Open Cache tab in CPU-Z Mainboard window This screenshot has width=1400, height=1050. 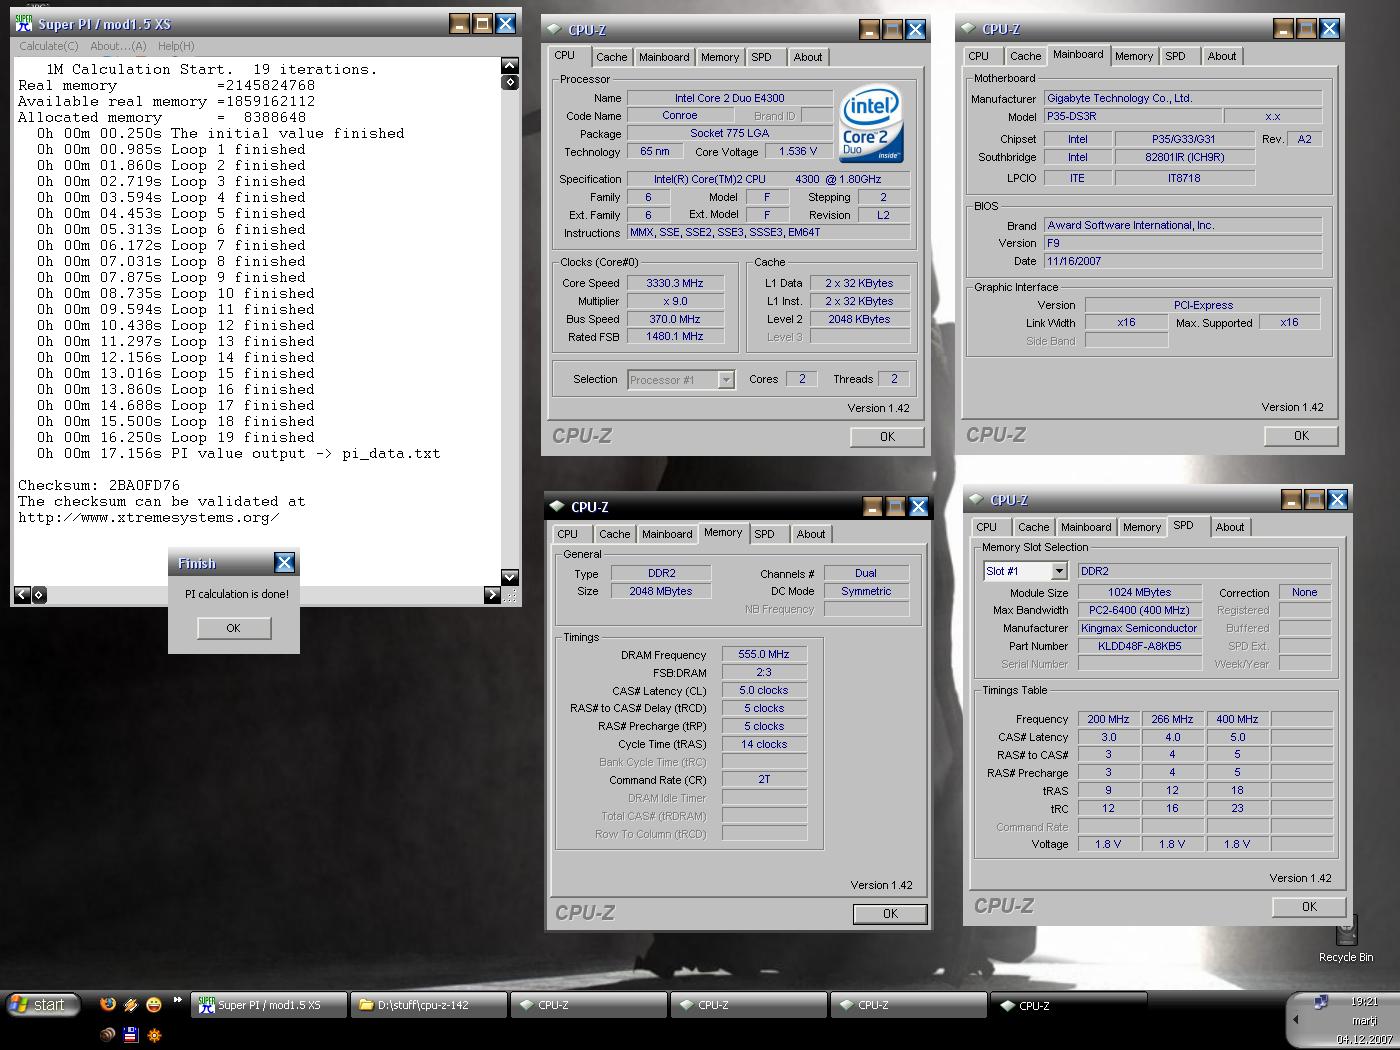1025,56
